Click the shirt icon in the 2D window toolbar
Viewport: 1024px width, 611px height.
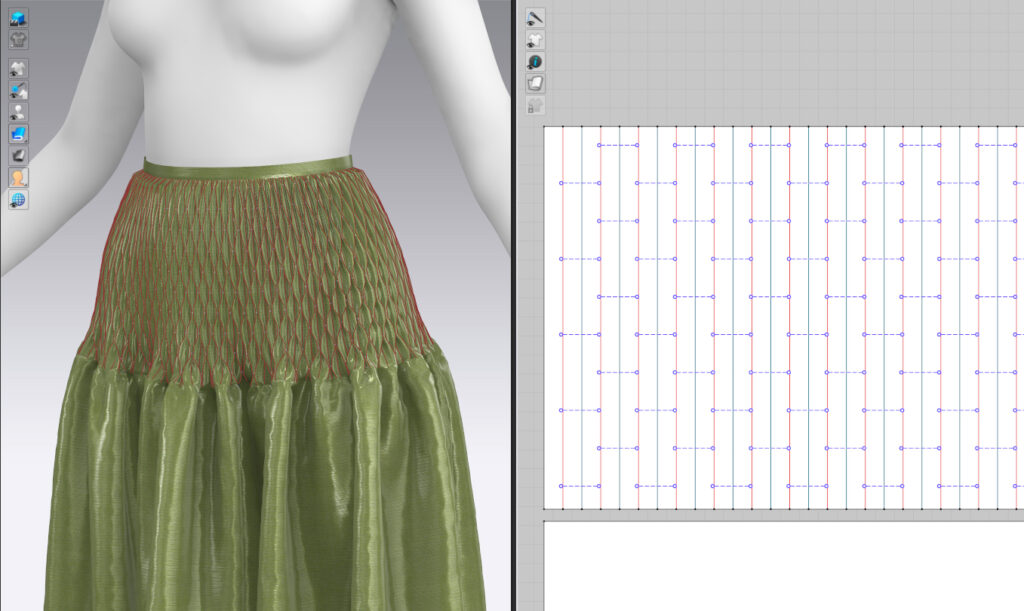pos(536,39)
